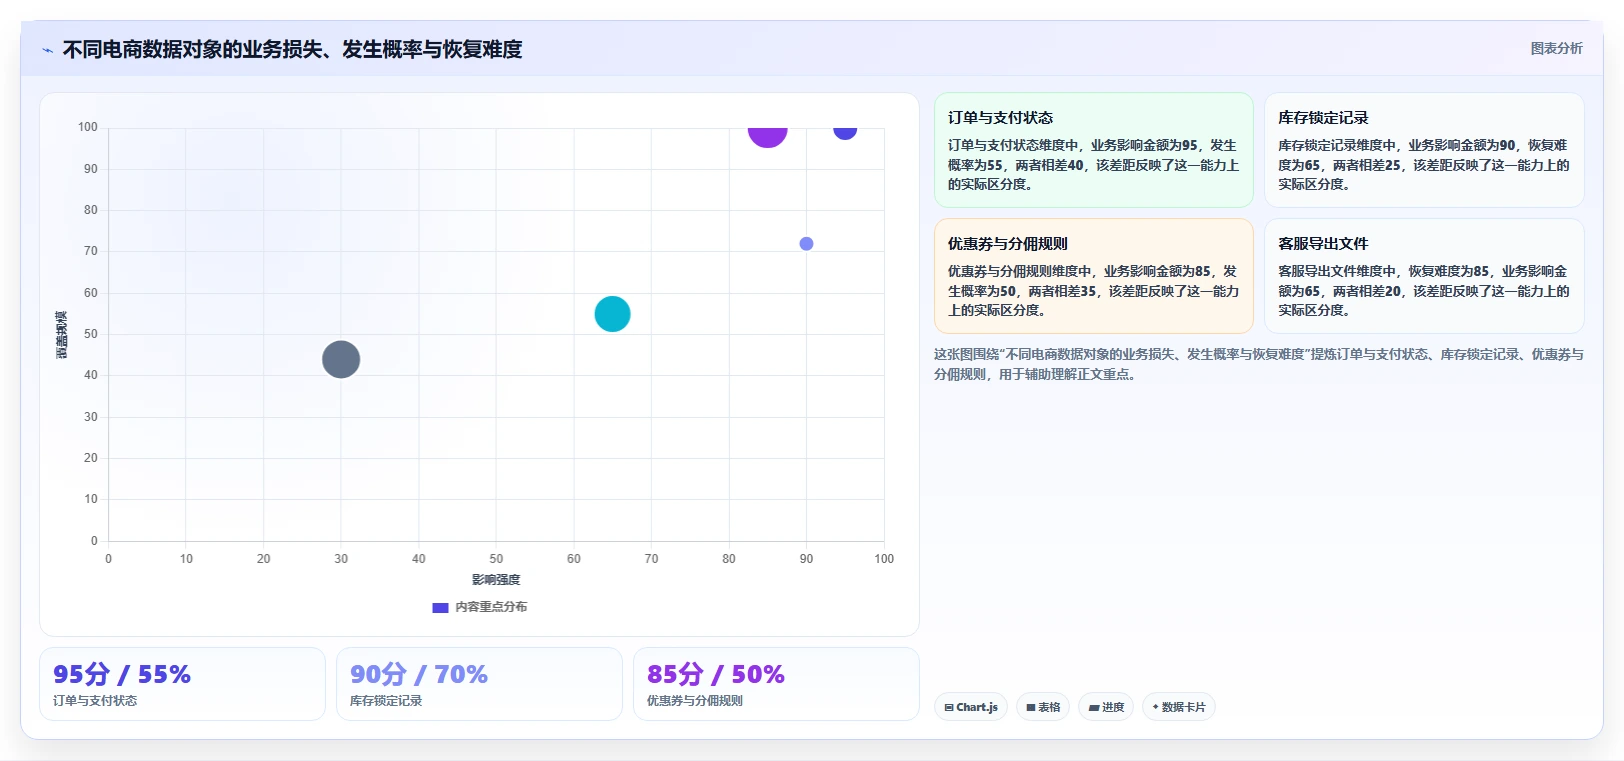
Task: Open the 客服导出文件 info card
Action: tap(1424, 276)
